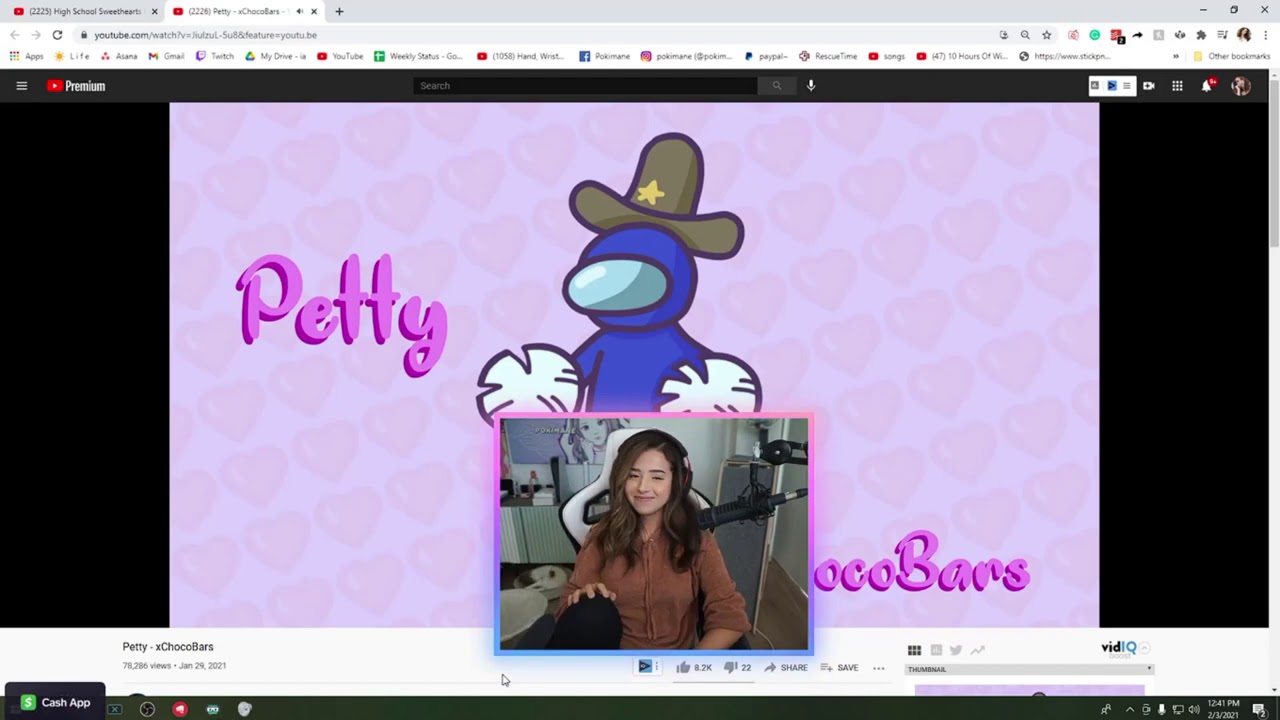Run search with the magnifier button

coord(776,86)
